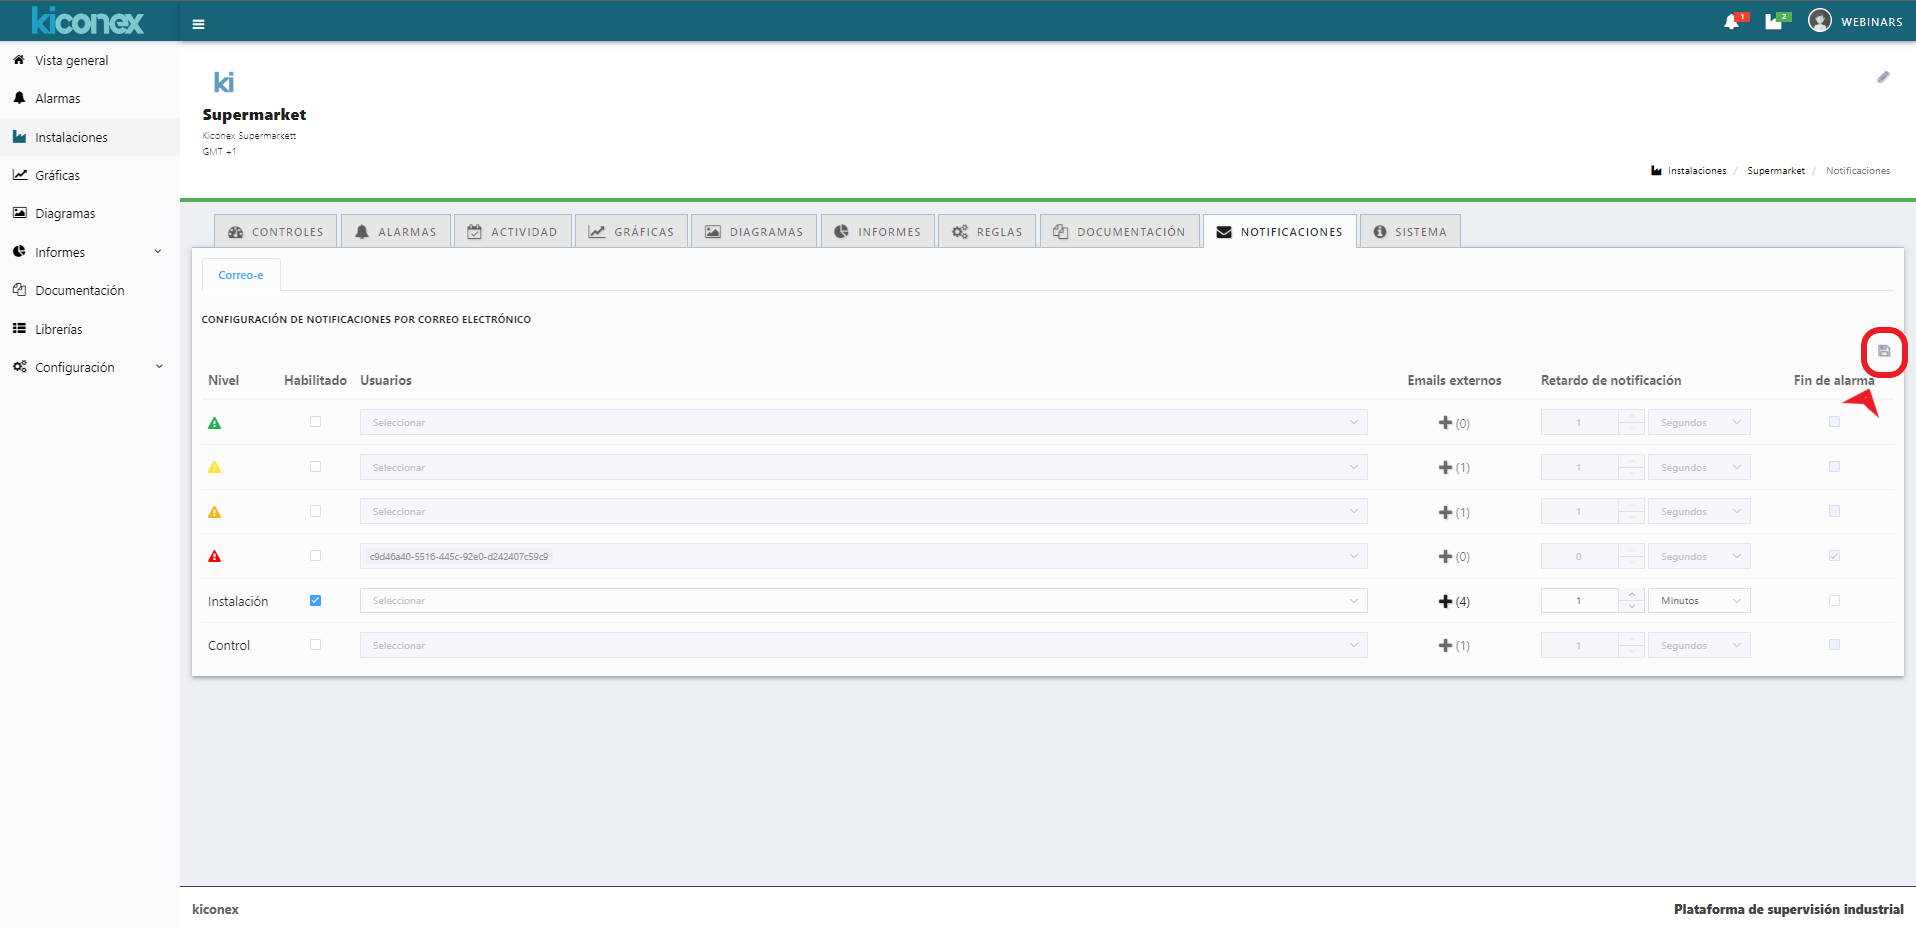Click the save notifications disk icon
The height and width of the screenshot is (928, 1916).
pyautogui.click(x=1884, y=351)
